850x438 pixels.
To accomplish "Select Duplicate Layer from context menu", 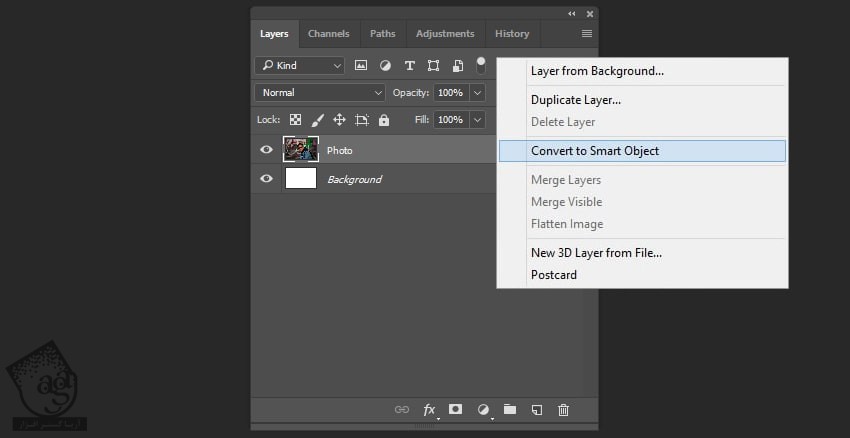I will coord(576,100).
